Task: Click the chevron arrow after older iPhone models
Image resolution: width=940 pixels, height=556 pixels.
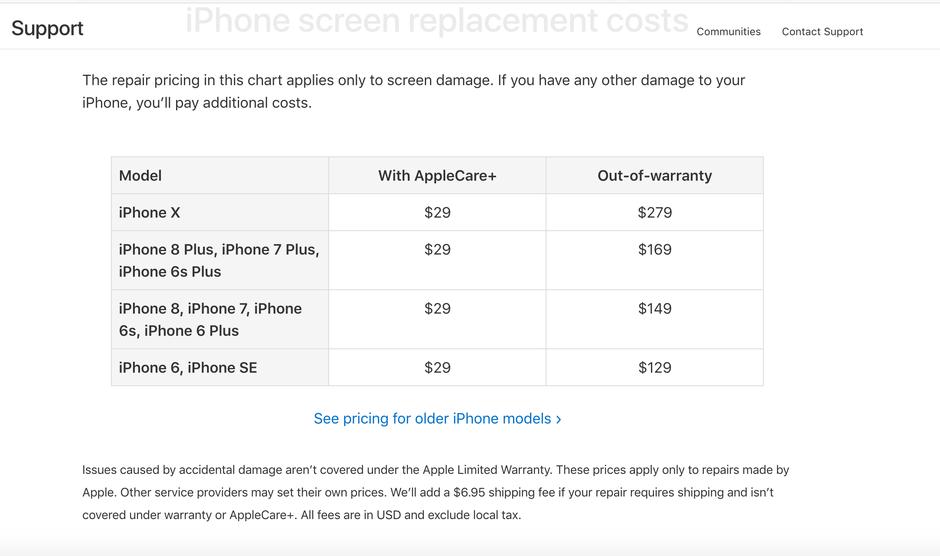Action: coord(558,419)
